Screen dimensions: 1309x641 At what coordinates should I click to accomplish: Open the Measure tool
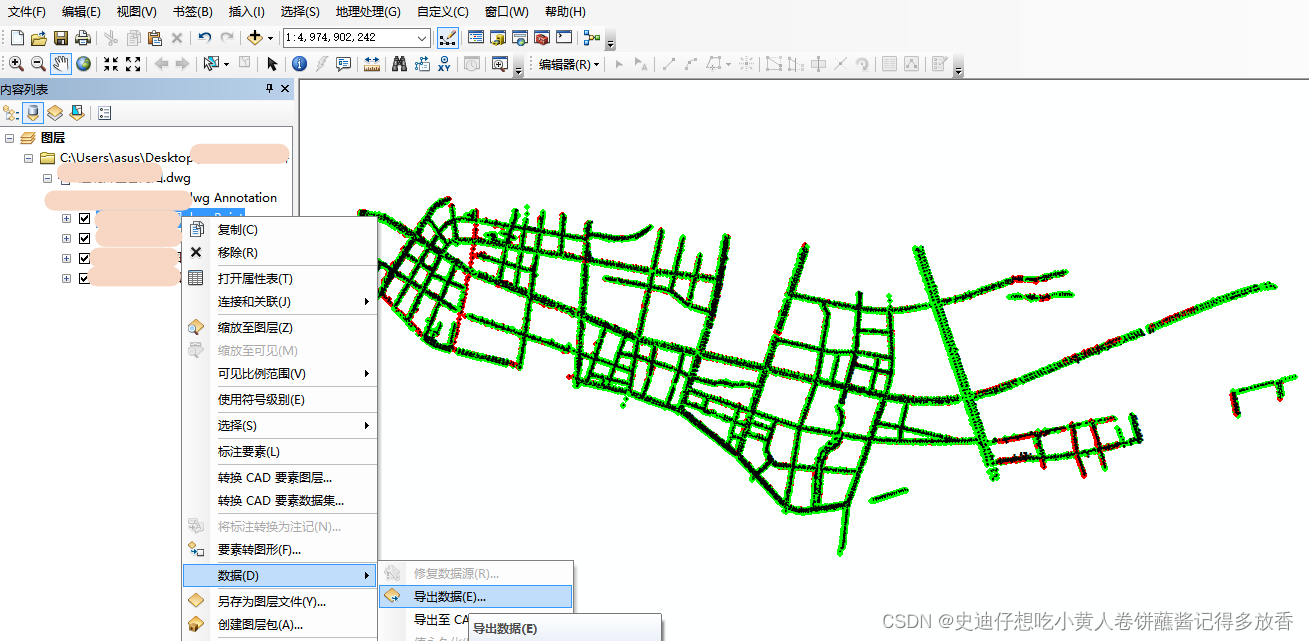pos(372,64)
